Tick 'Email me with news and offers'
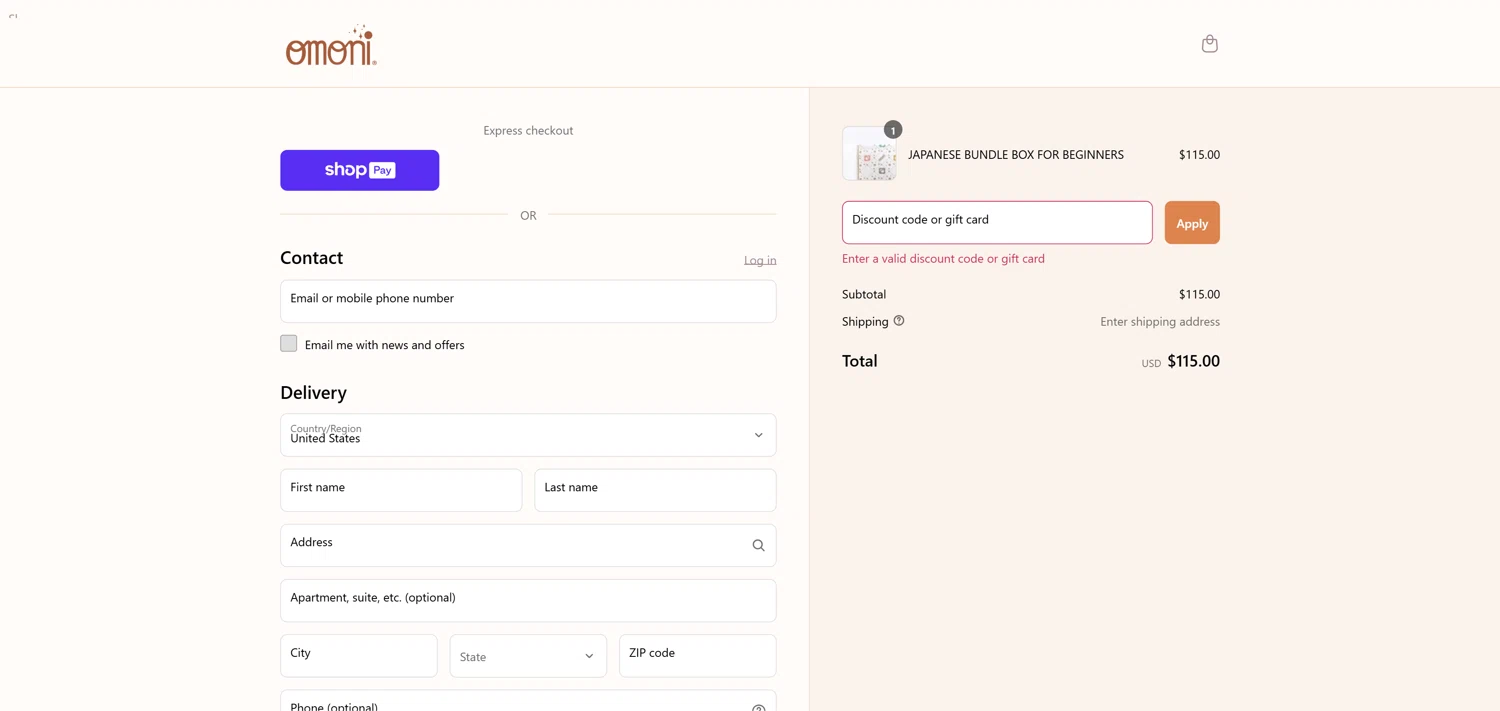Screen dimensions: 1500x711 (289, 343)
